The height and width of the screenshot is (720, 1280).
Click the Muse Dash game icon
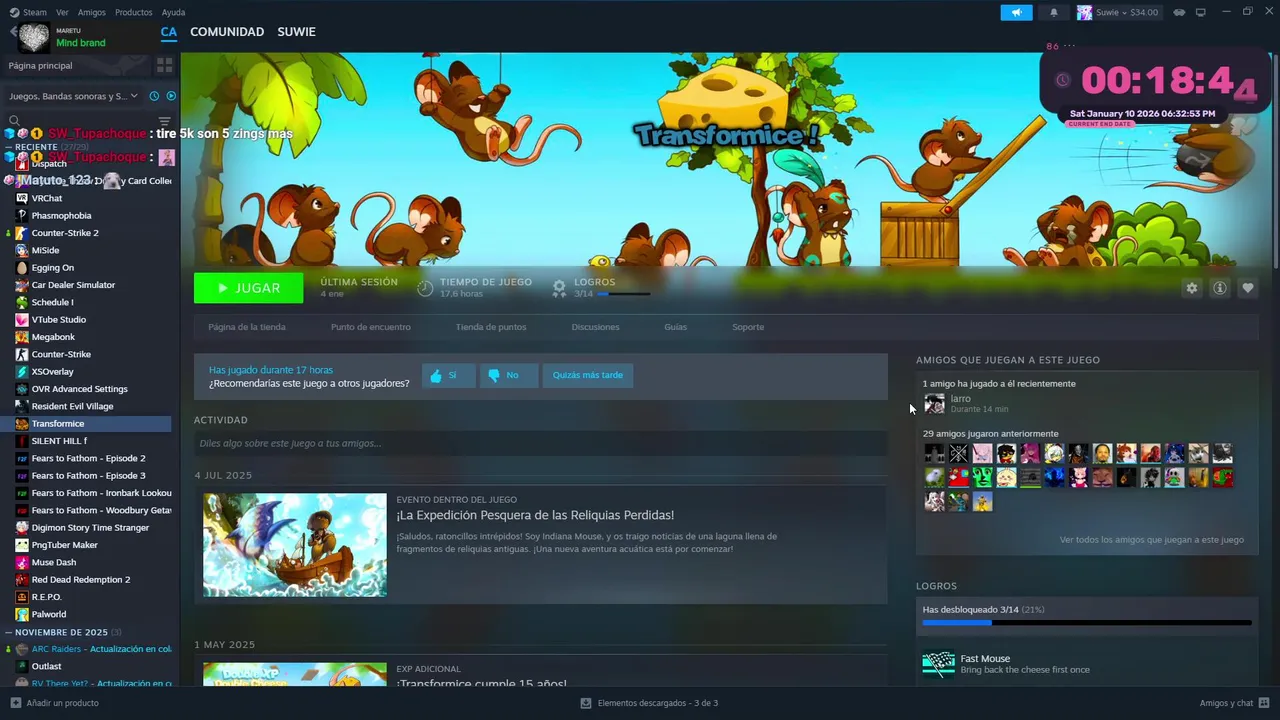[22, 562]
